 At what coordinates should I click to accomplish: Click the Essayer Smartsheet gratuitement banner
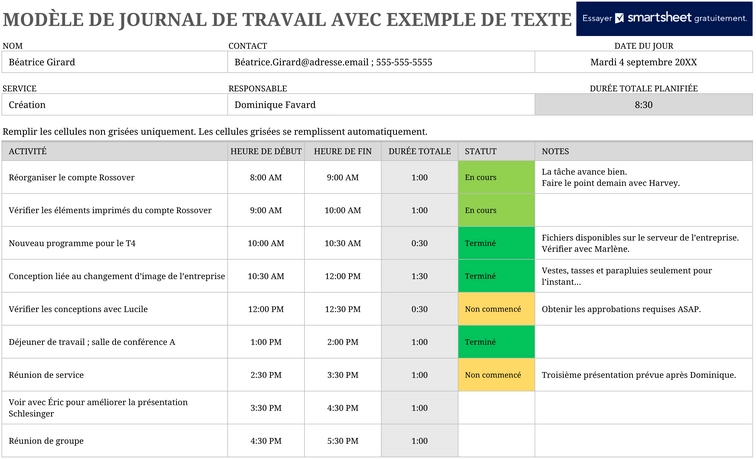[x=664, y=18]
